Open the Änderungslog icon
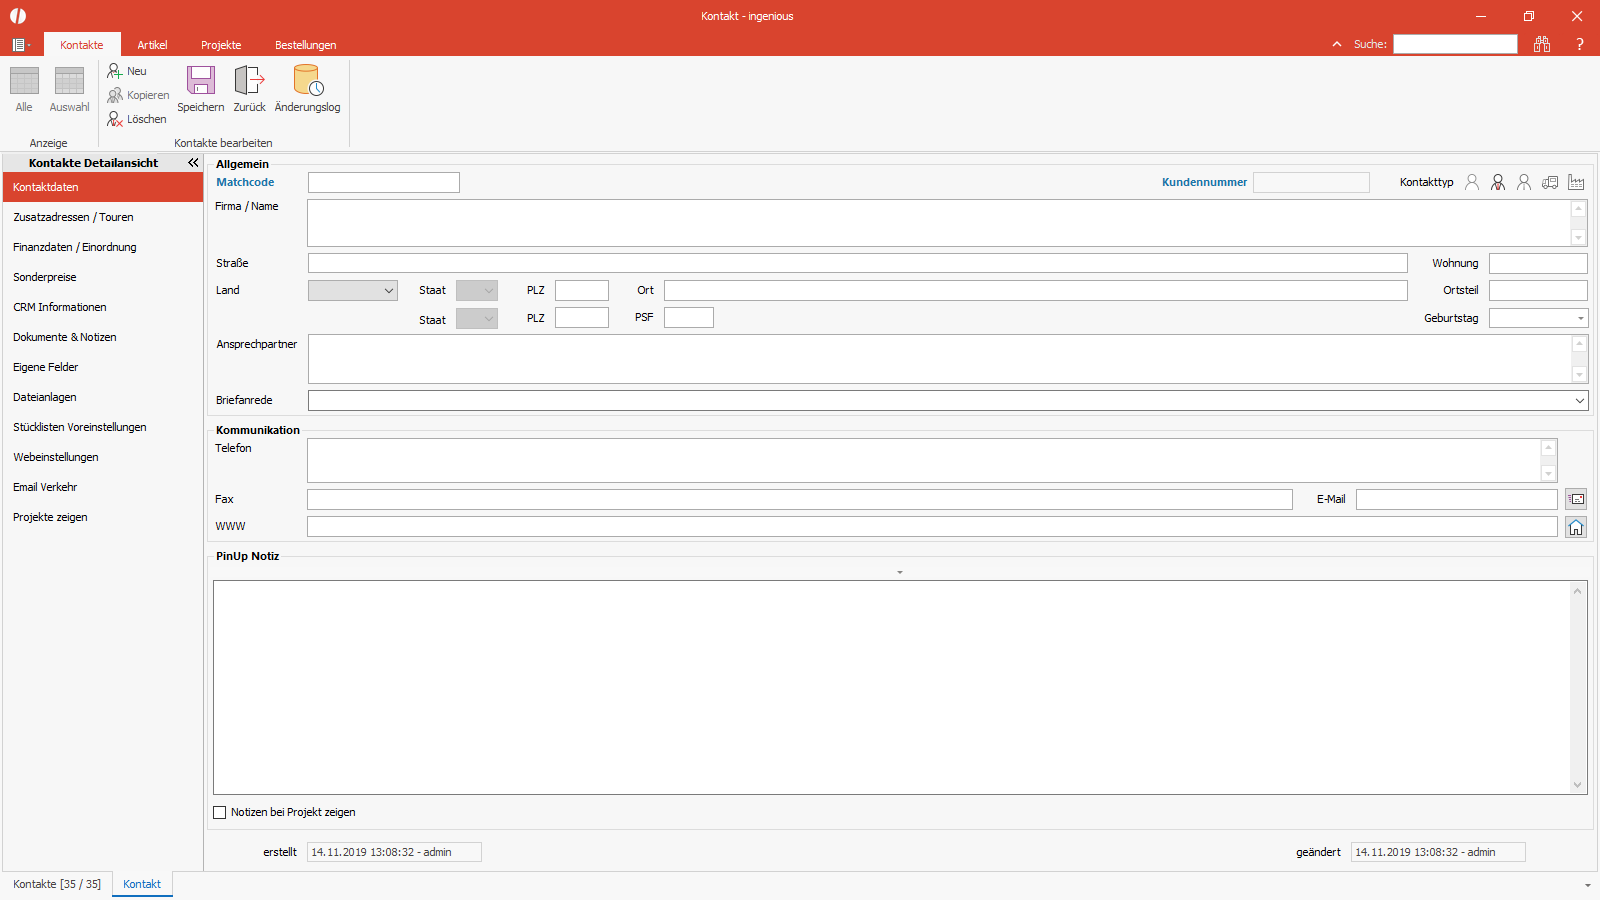 click(x=307, y=80)
